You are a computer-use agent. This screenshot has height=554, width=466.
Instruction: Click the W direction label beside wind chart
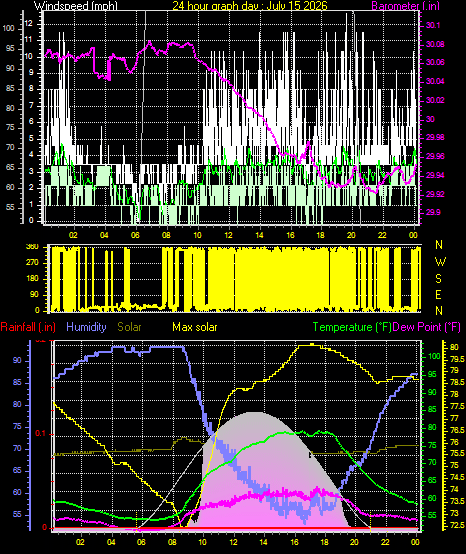point(440,262)
